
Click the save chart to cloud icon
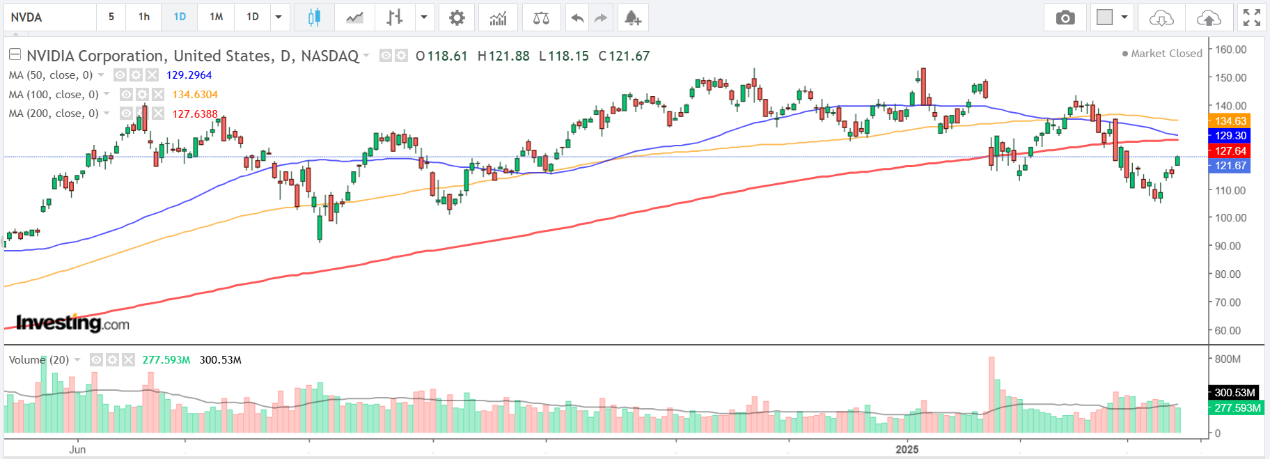pos(1209,17)
